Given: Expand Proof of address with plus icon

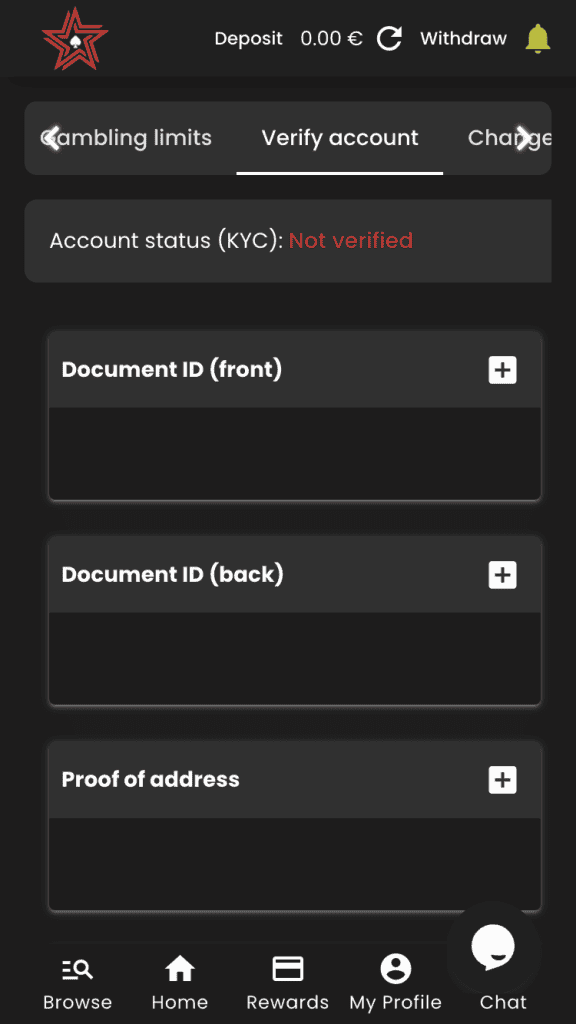Looking at the screenshot, I should pos(502,780).
